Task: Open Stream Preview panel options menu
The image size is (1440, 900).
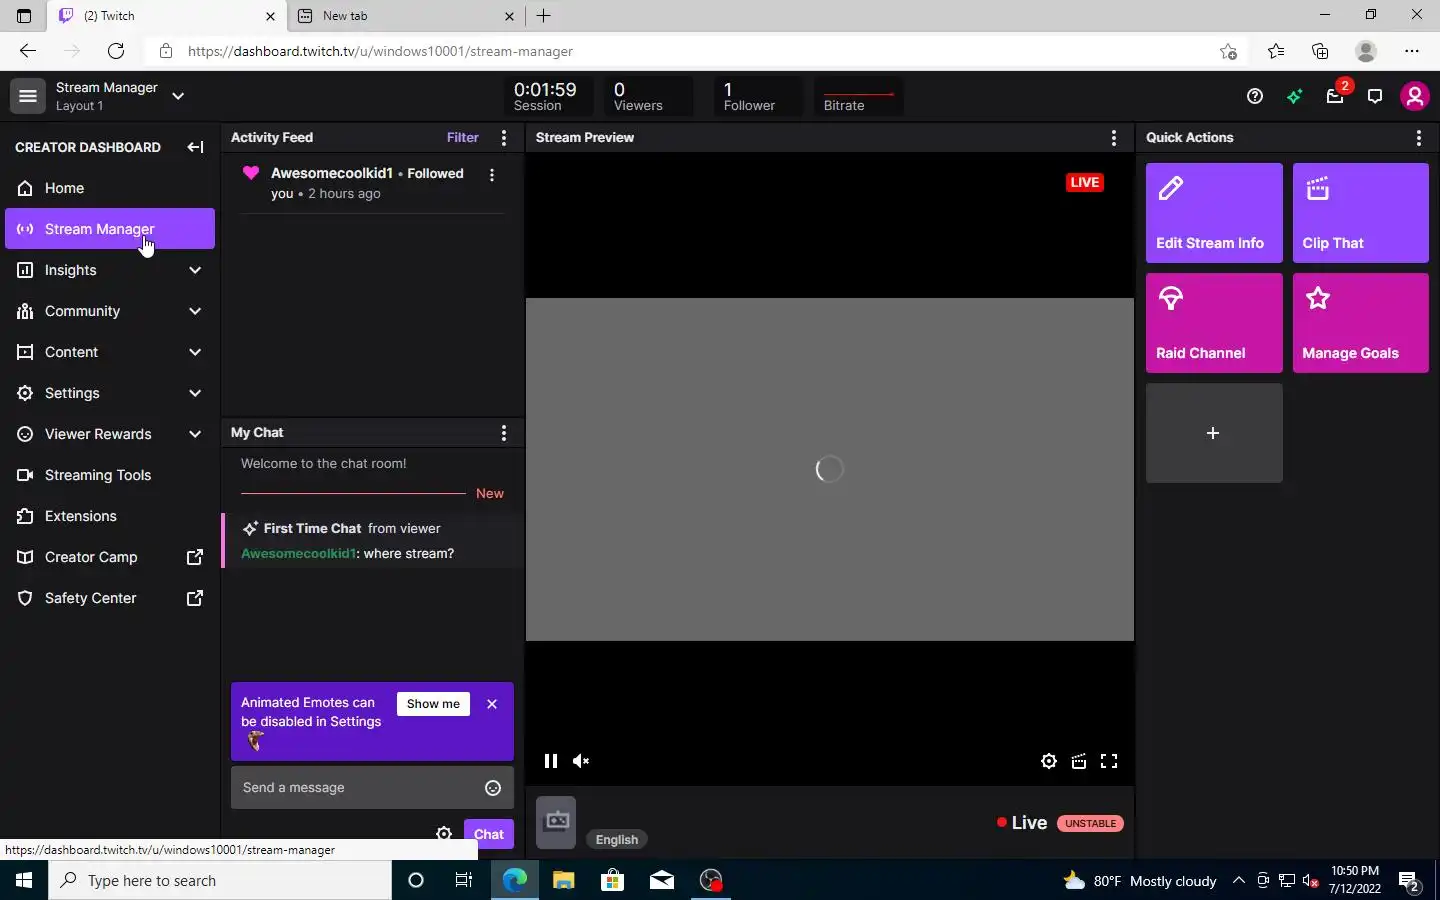Action: click(x=1114, y=138)
